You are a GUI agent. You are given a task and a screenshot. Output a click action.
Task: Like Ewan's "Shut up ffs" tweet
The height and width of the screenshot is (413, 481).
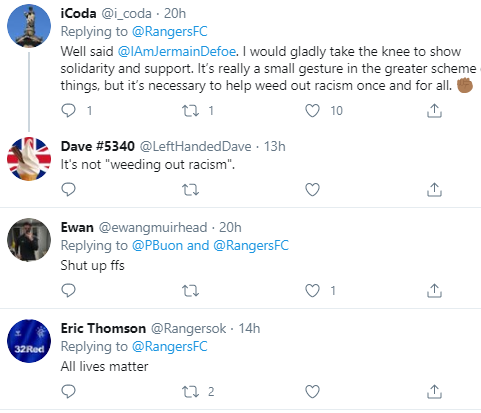click(312, 291)
